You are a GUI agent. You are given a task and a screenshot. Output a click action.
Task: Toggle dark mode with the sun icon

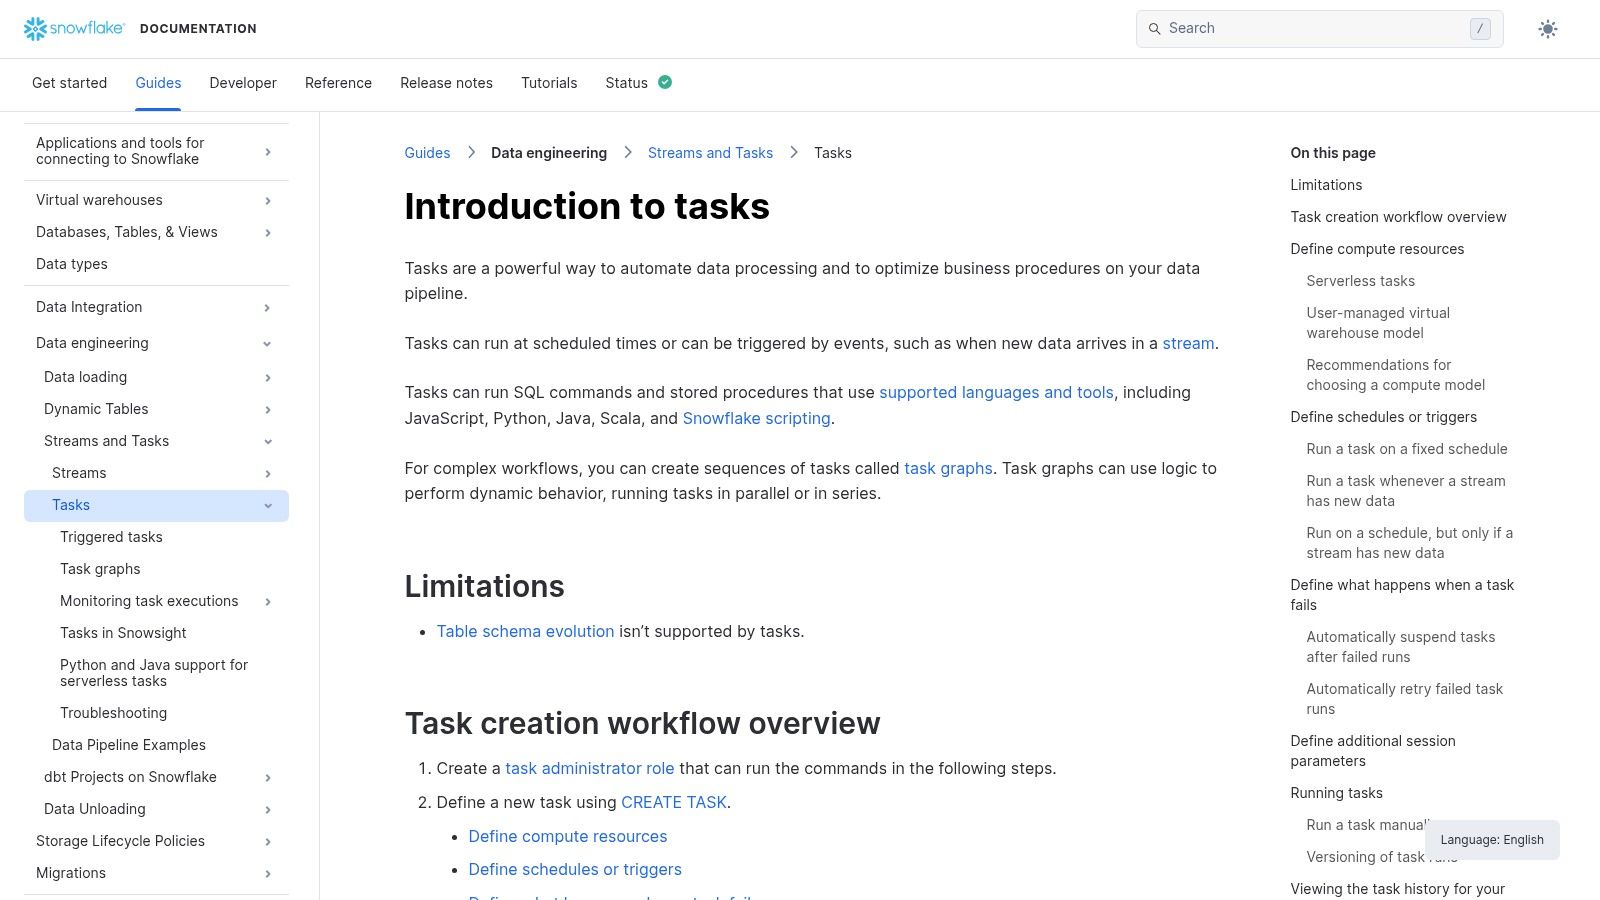1547,28
